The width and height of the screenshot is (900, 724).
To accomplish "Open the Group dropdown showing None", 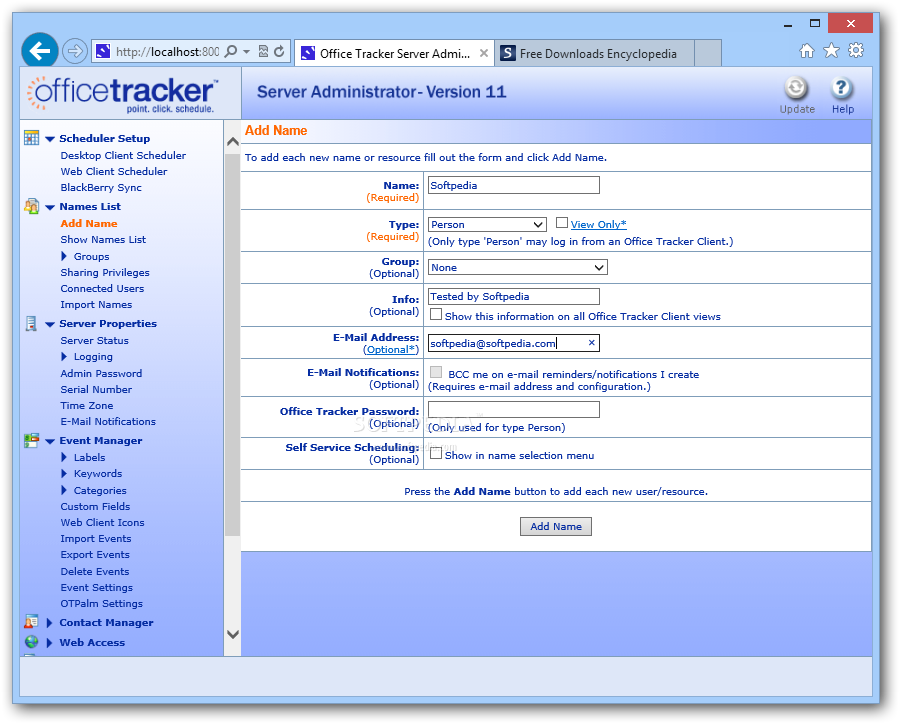I will pos(518,268).
